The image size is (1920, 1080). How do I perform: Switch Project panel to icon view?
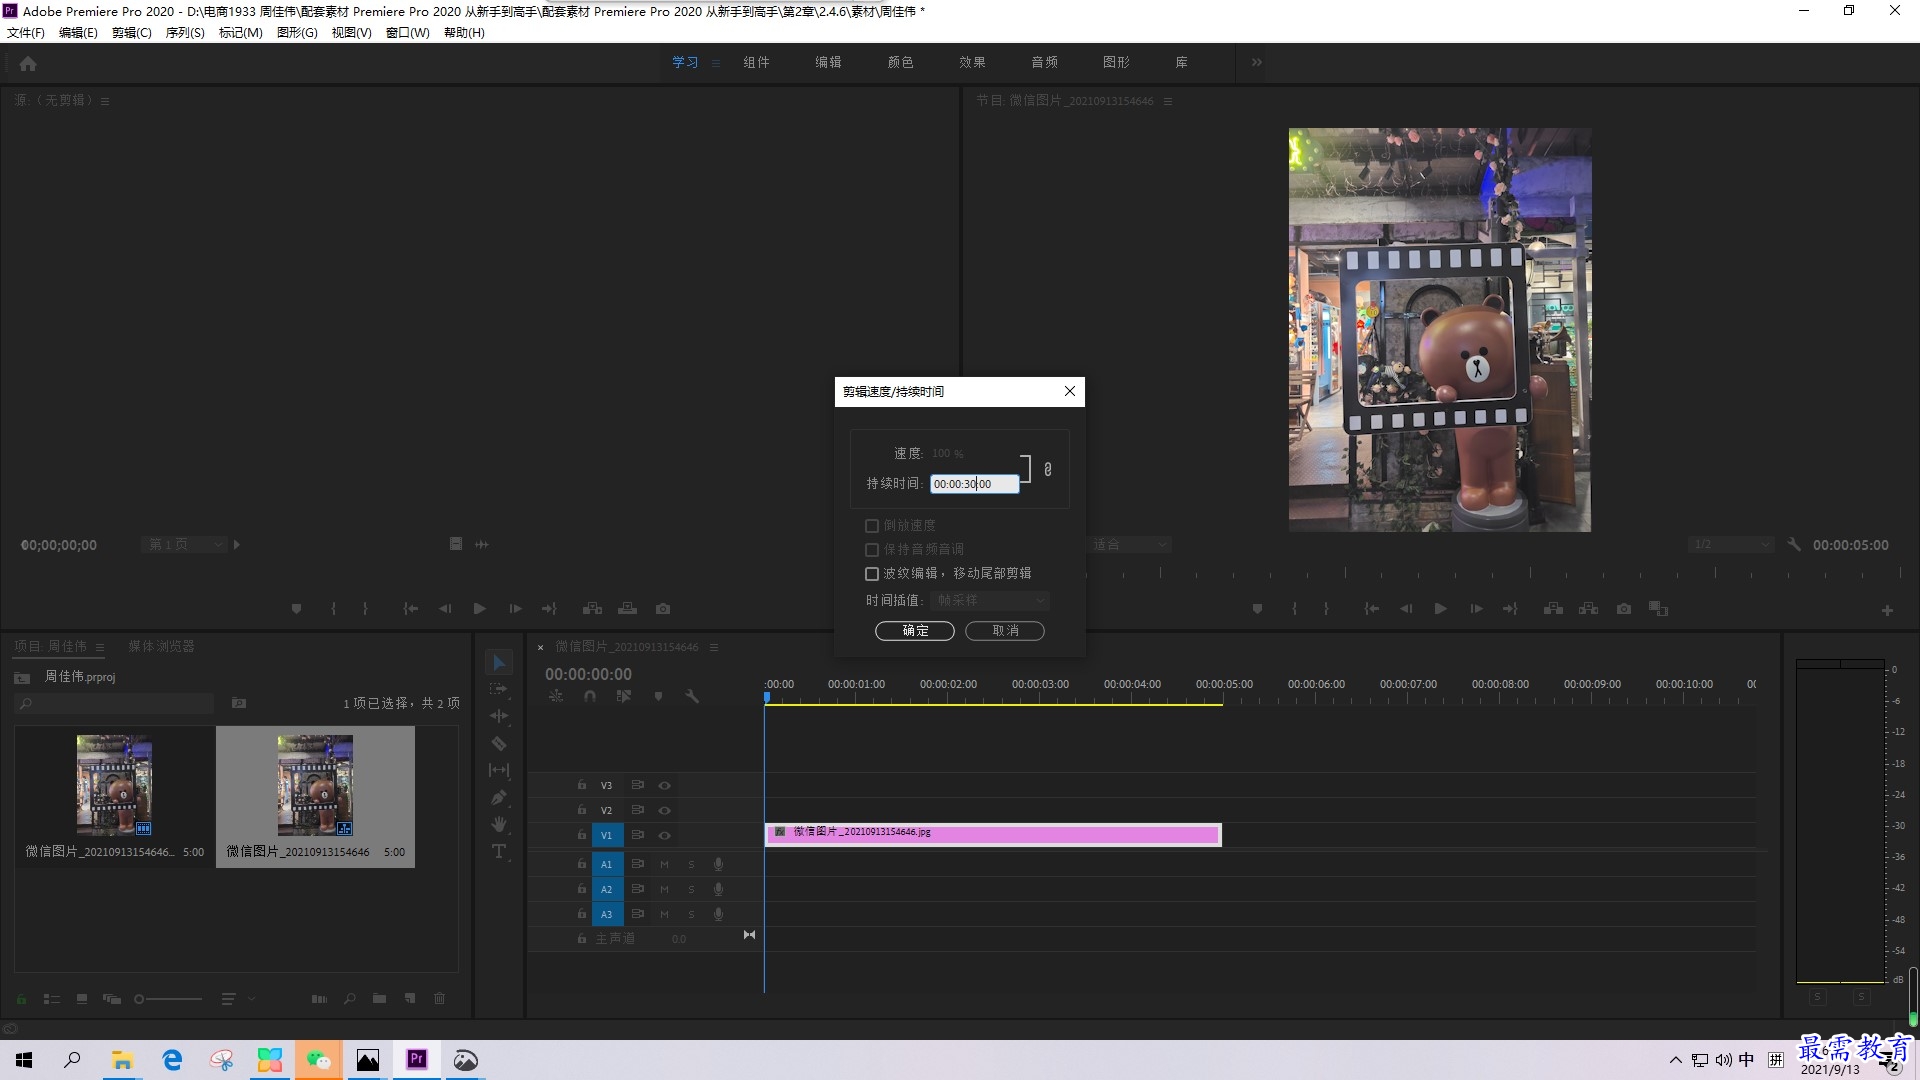pos(82,998)
